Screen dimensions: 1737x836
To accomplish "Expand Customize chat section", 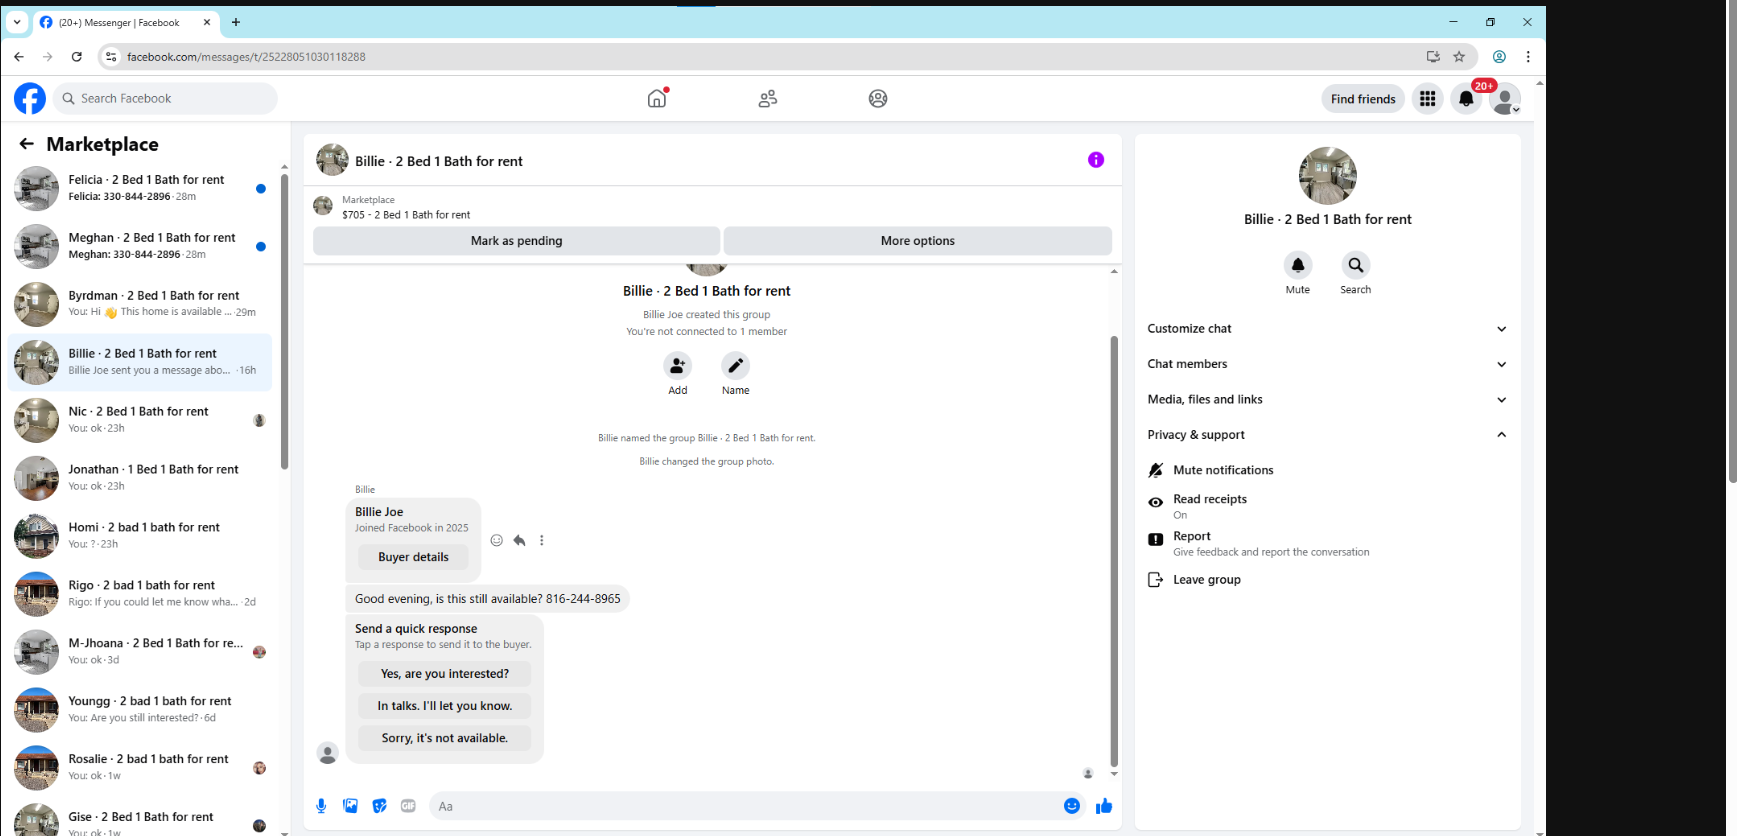I will [x=1327, y=329].
